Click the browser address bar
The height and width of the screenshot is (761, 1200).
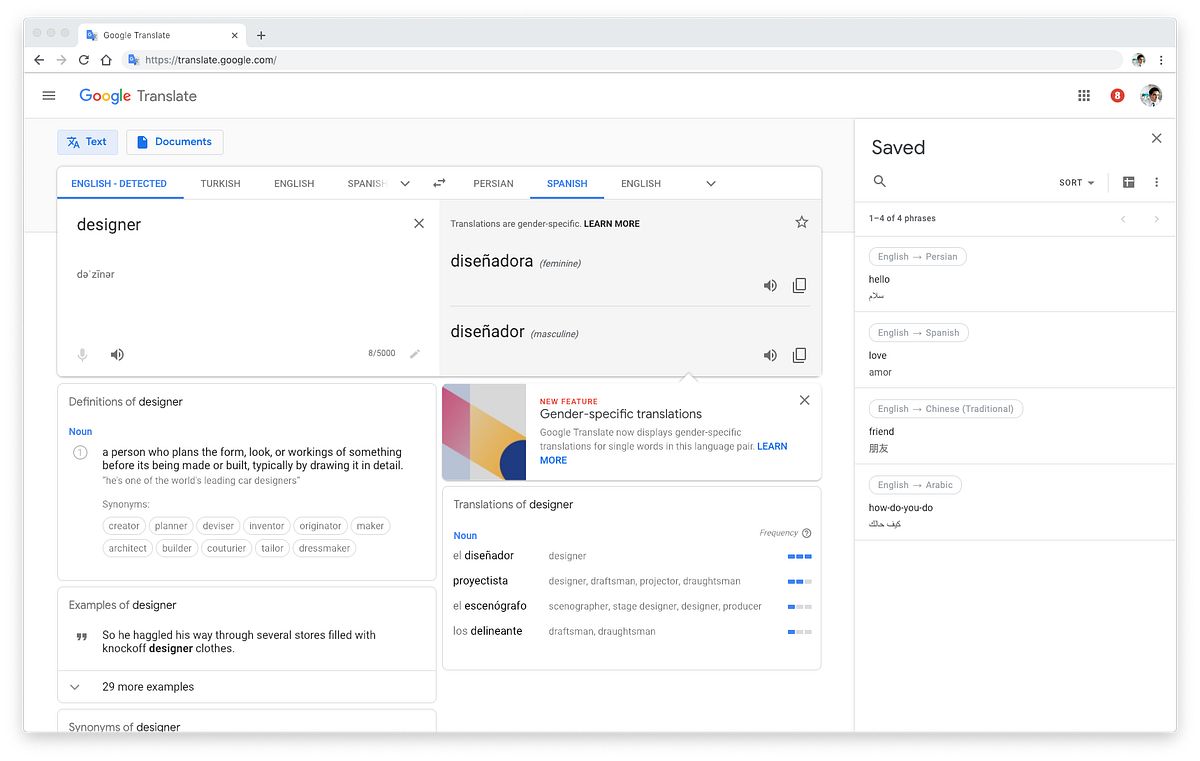(x=622, y=60)
